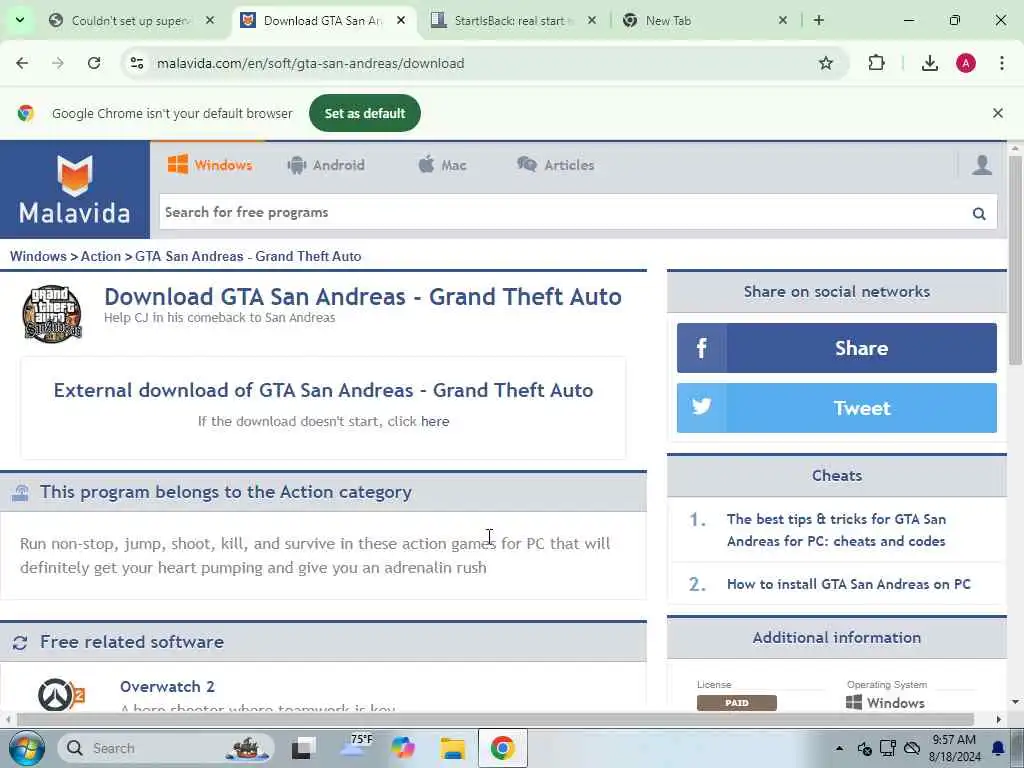
Task: Open the Malavida user account icon
Action: [982, 165]
